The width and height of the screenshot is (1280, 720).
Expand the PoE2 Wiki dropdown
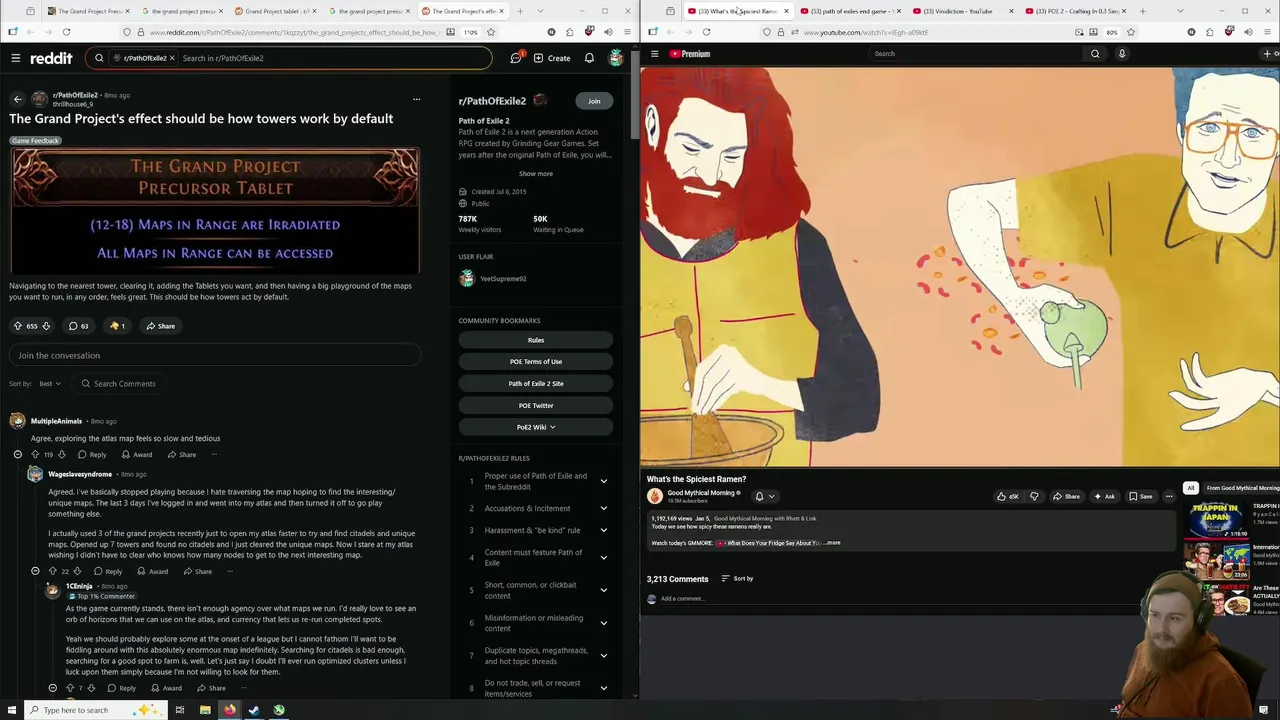(x=536, y=428)
